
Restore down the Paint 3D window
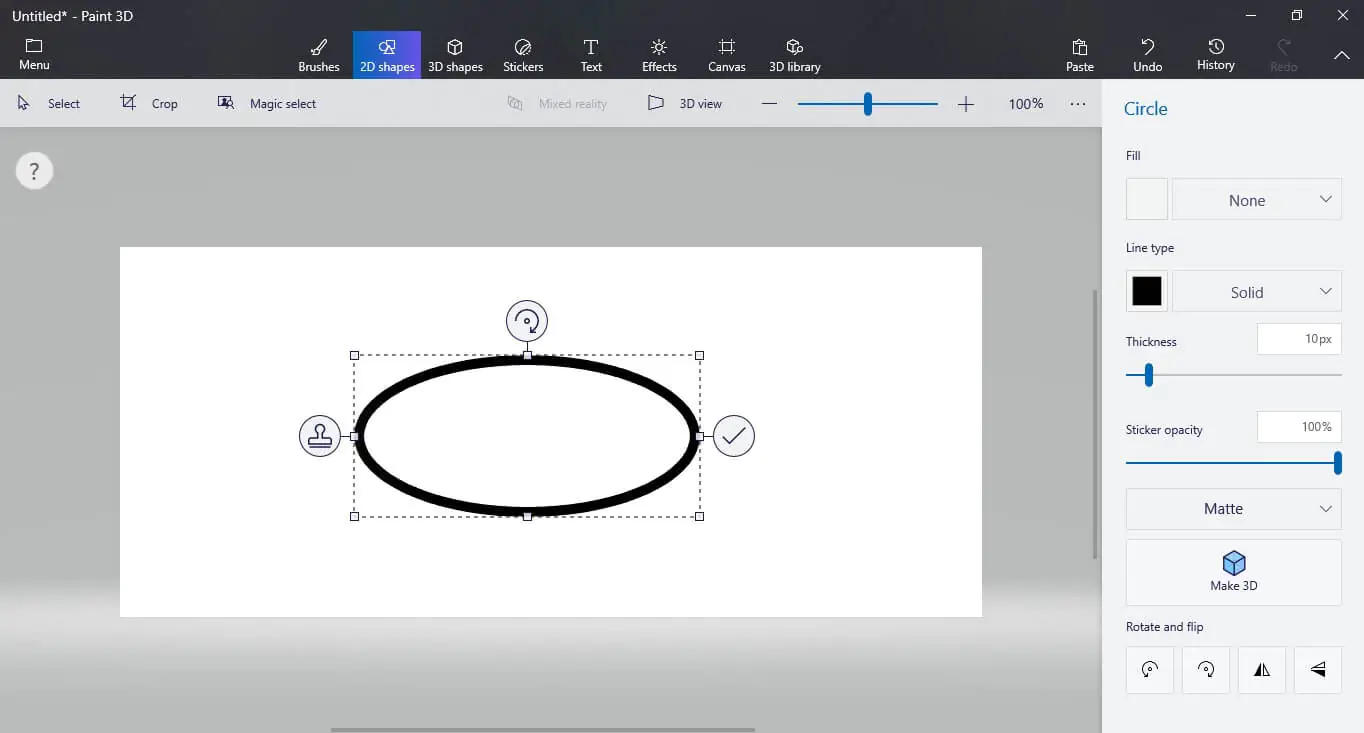pyautogui.click(x=1296, y=15)
